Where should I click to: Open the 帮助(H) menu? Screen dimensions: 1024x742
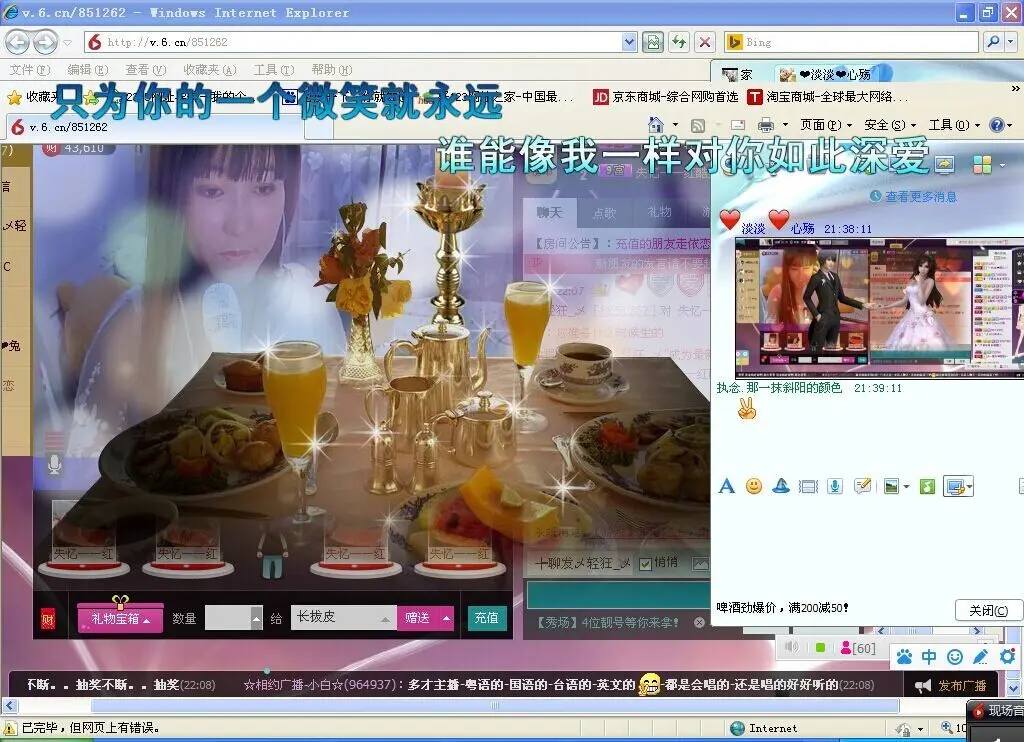tap(332, 70)
